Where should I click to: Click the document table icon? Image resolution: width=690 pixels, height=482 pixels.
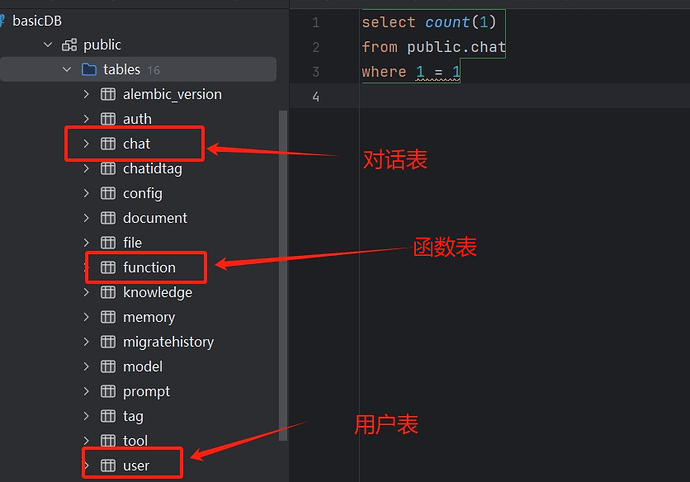[x=108, y=218]
